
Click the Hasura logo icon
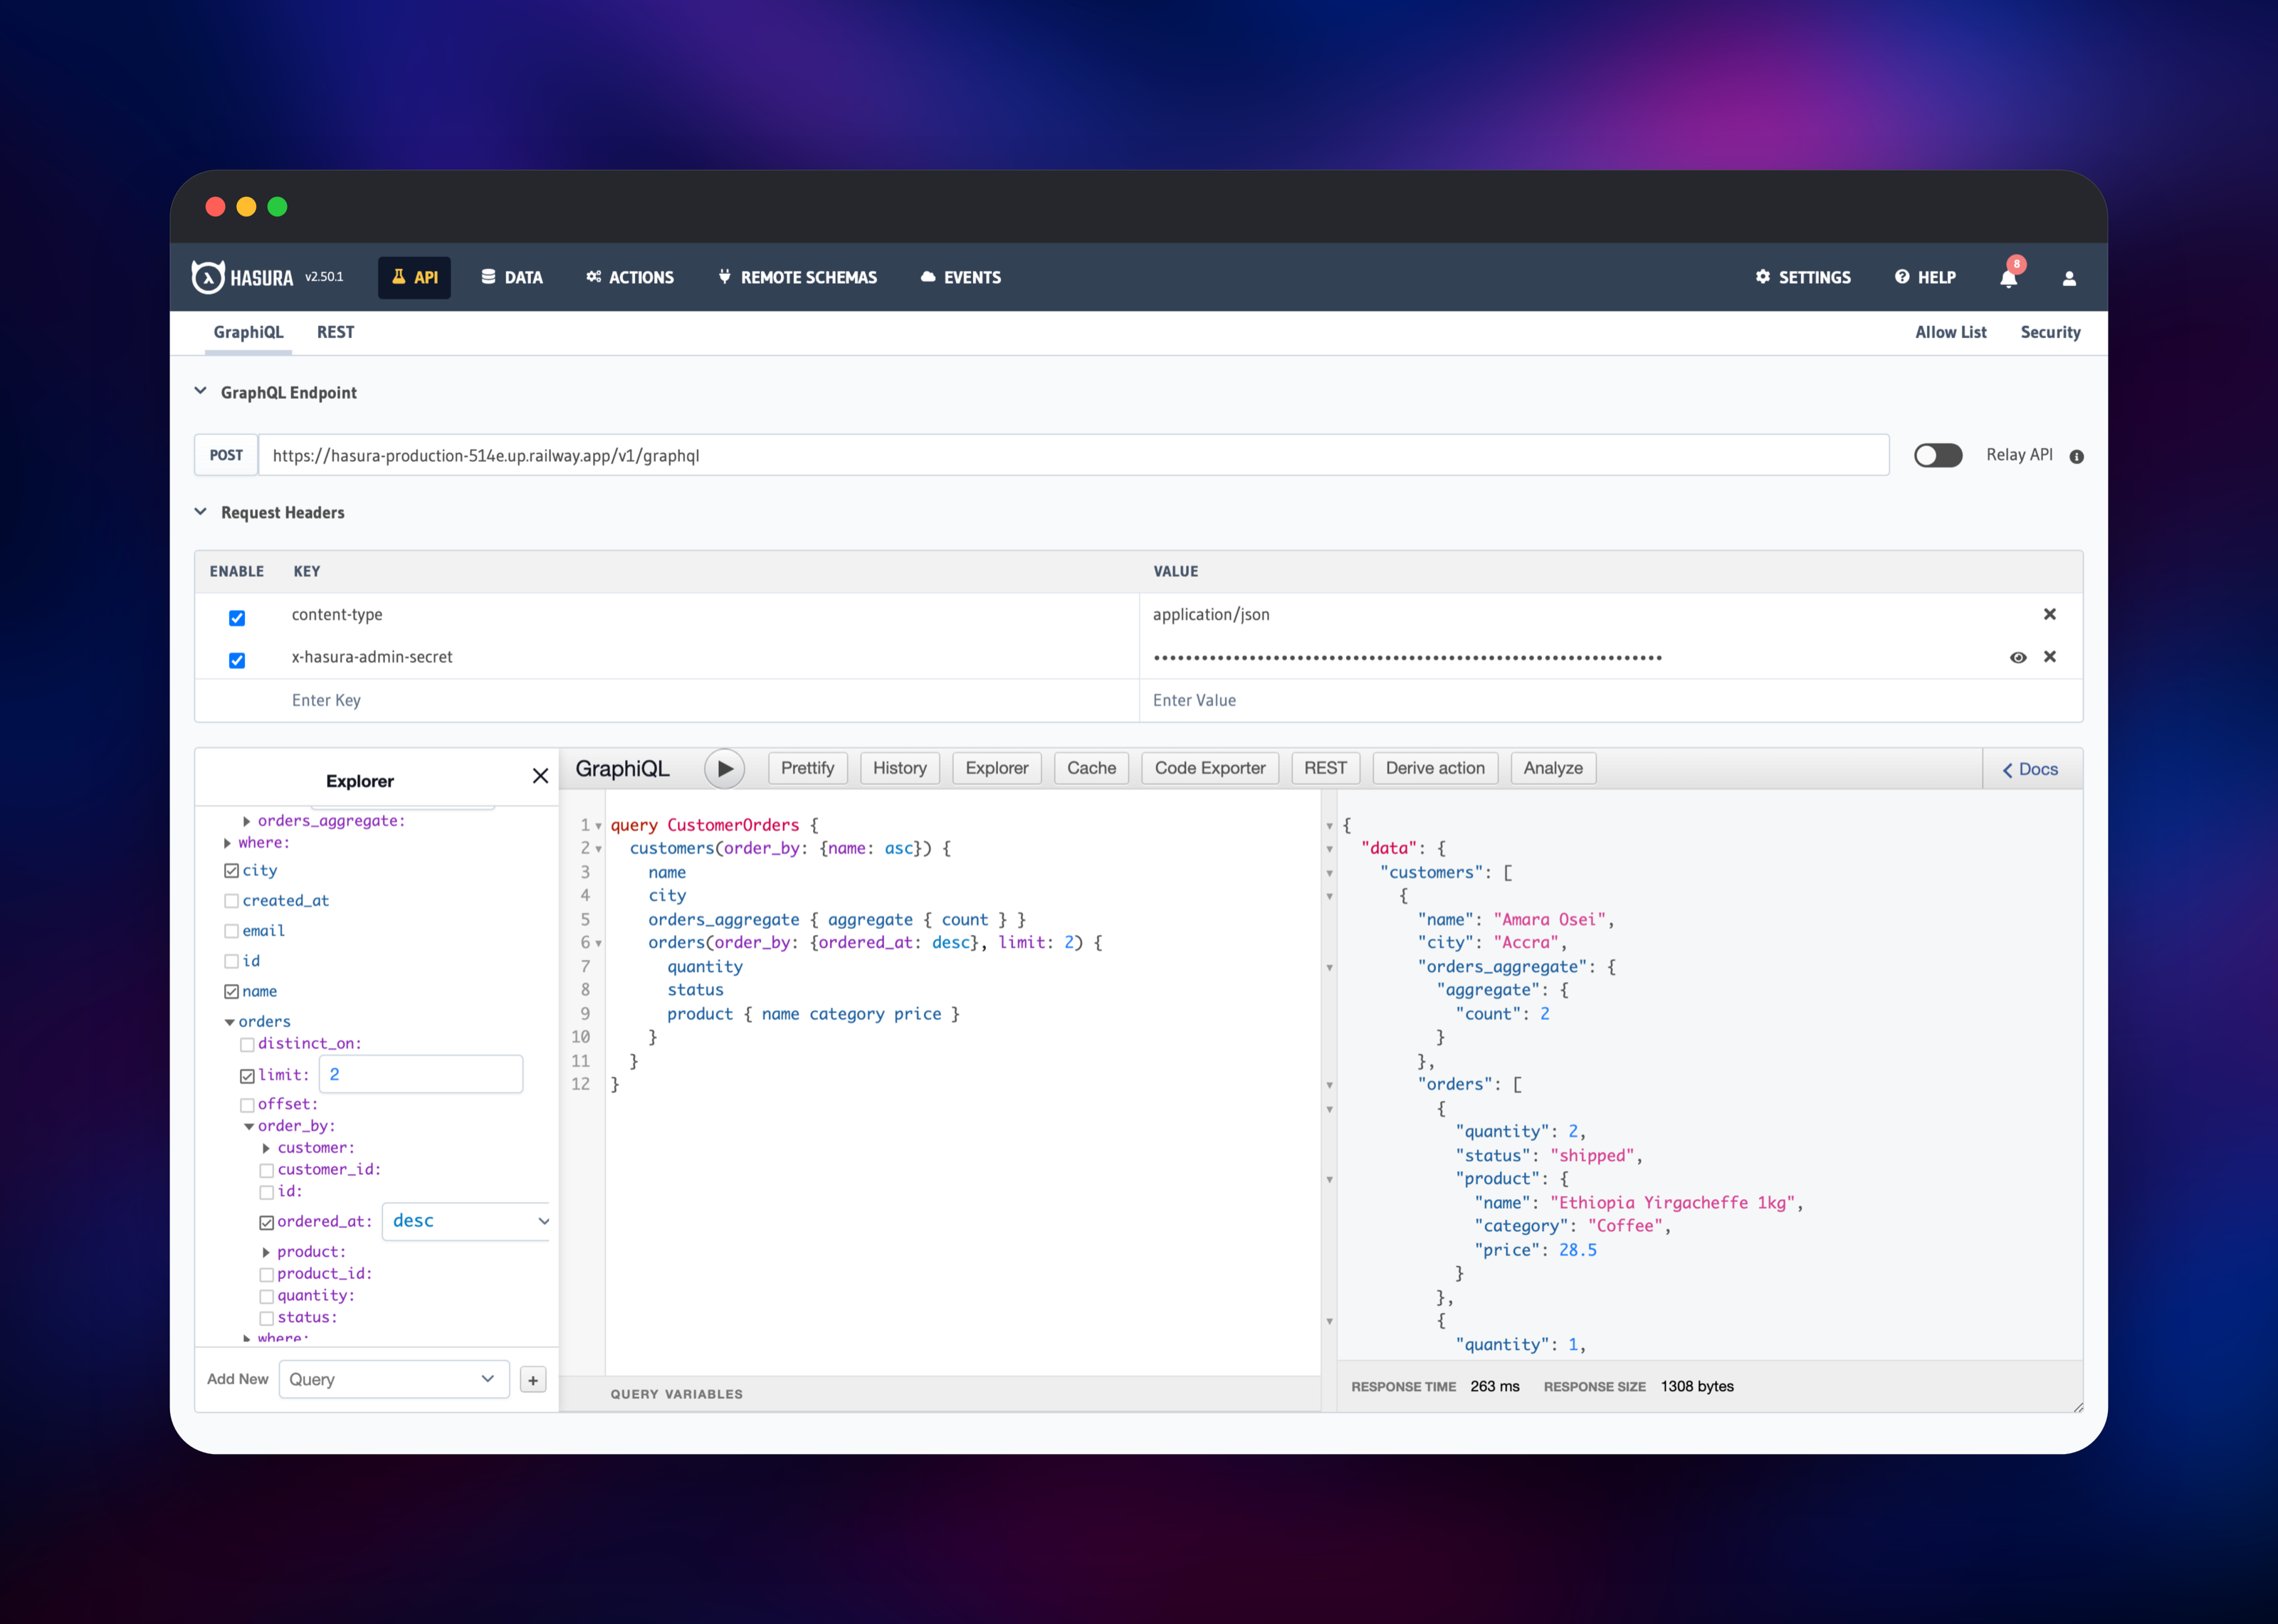[x=207, y=277]
